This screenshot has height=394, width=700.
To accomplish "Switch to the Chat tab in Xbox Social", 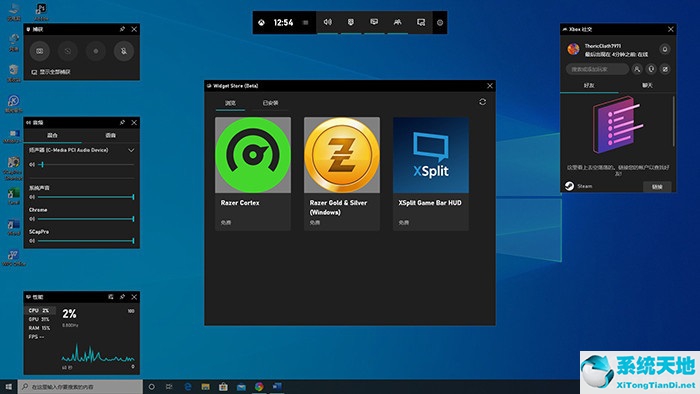I will click(647, 85).
